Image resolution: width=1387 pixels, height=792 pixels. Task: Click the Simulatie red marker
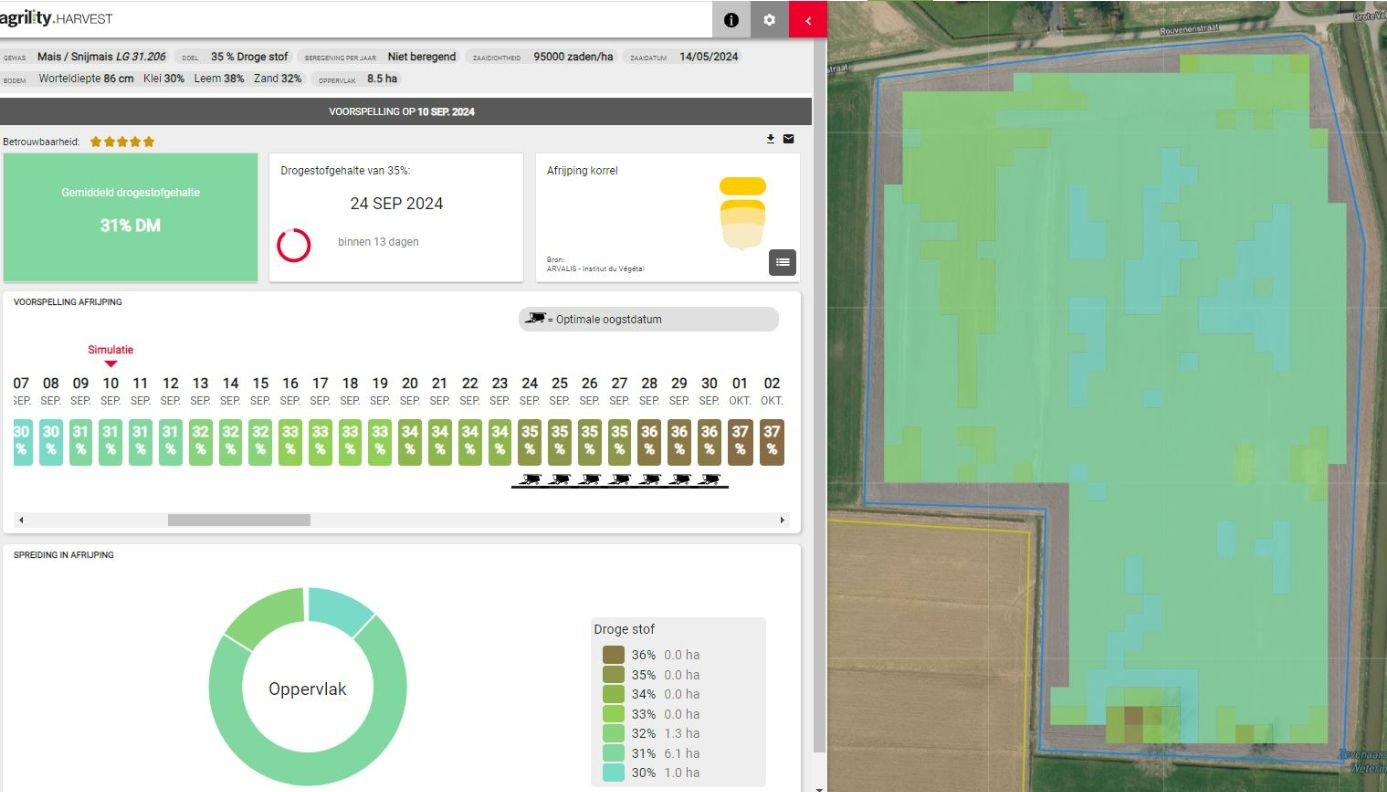(x=110, y=355)
